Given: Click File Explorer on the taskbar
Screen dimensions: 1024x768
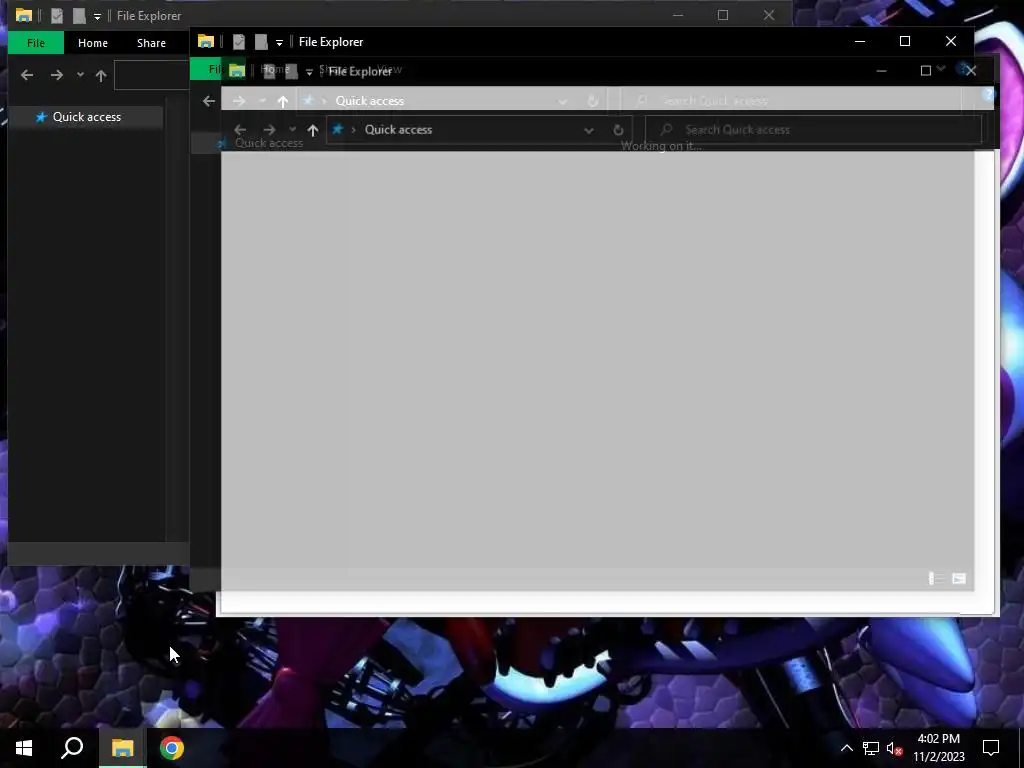Looking at the screenshot, I should click(x=122, y=748).
